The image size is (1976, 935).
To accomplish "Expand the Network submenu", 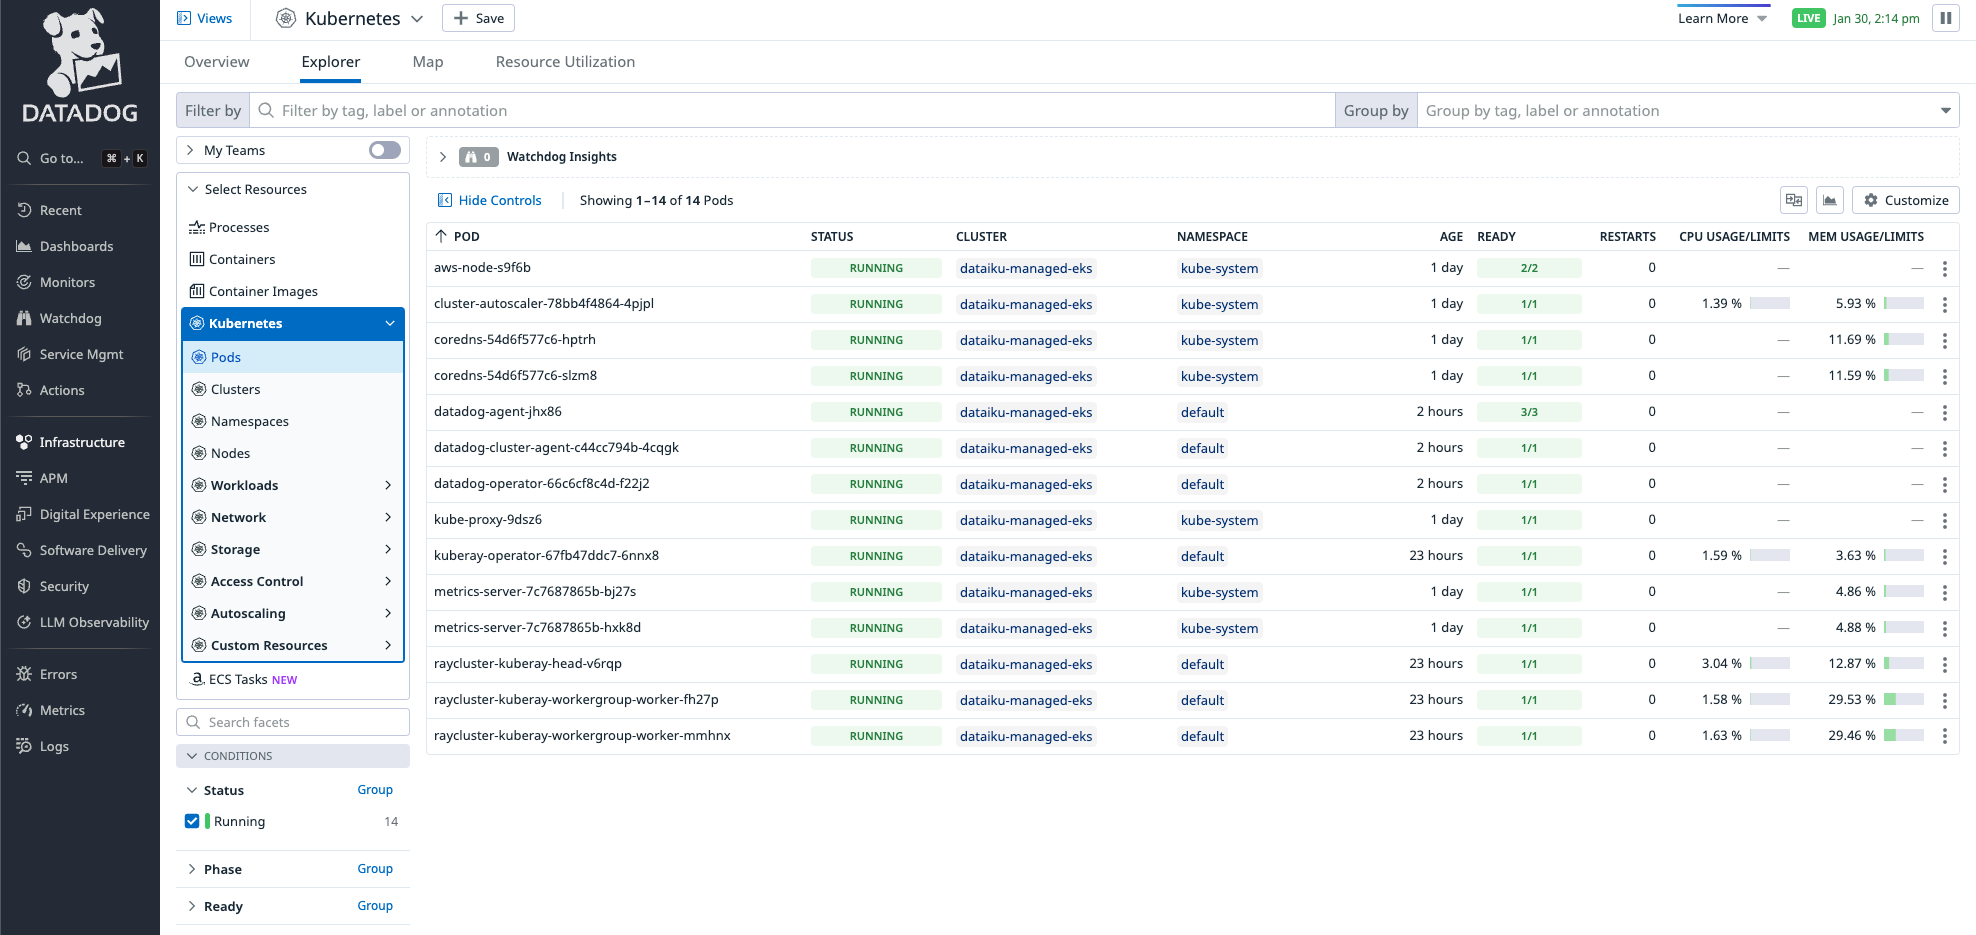I will 388,517.
